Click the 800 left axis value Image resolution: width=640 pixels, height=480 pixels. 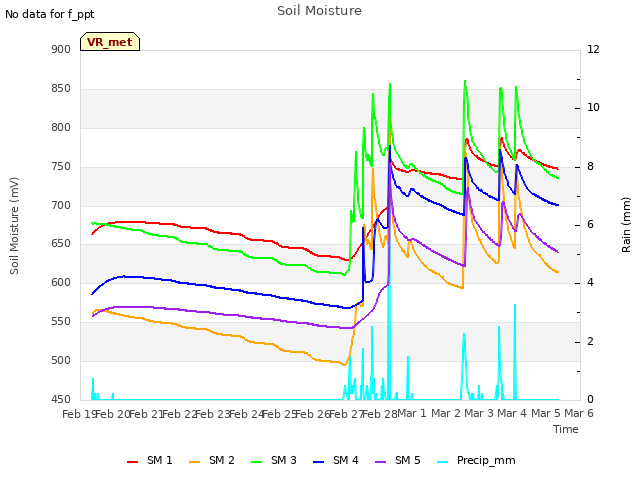[61, 128]
